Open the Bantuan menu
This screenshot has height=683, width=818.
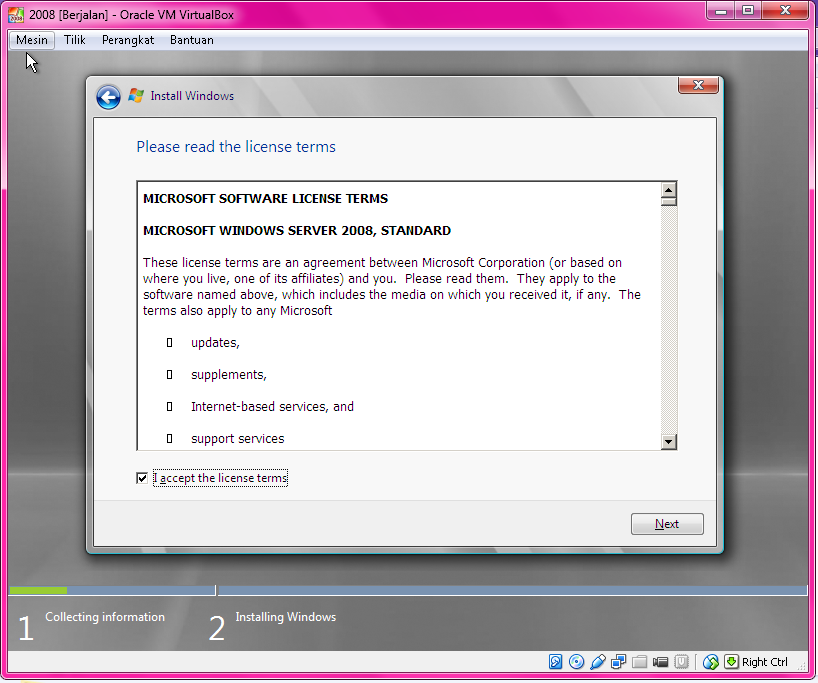(191, 40)
